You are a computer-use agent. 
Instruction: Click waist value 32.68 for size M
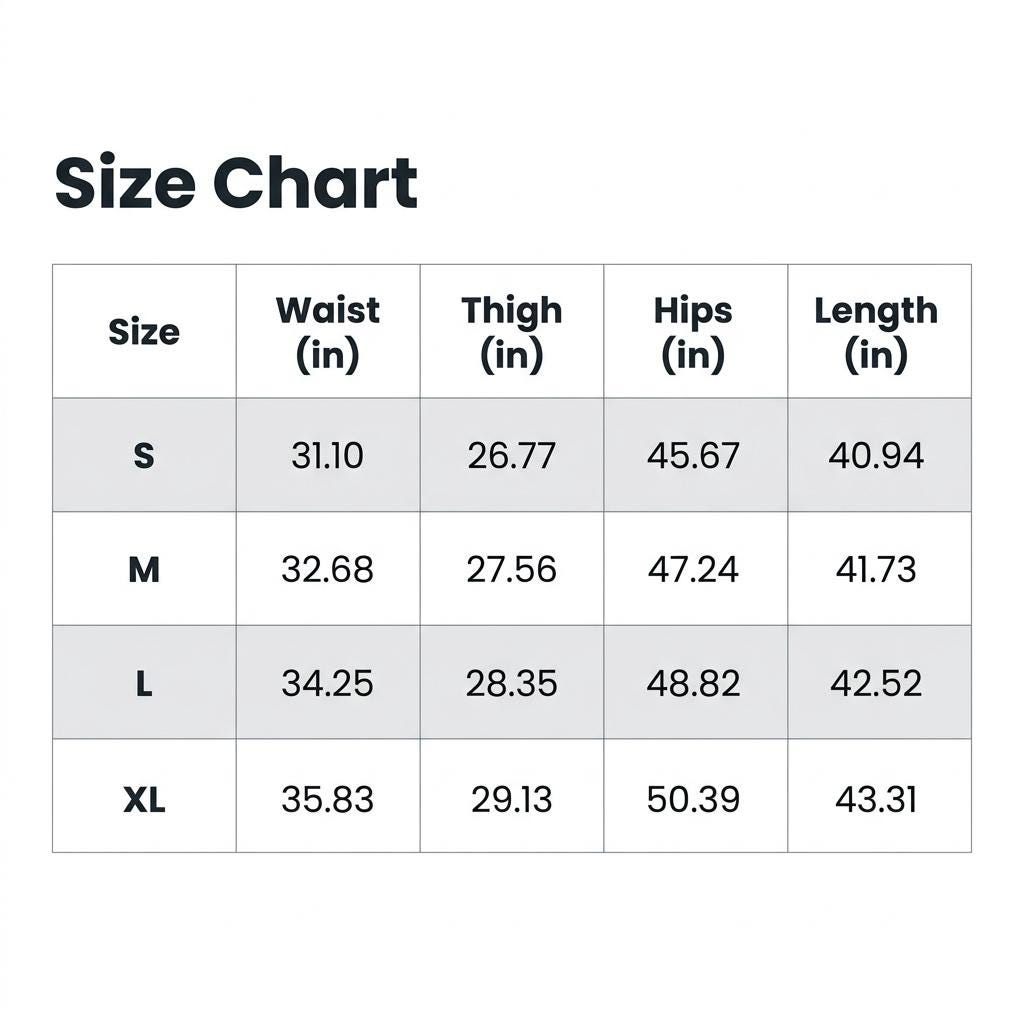pos(328,569)
